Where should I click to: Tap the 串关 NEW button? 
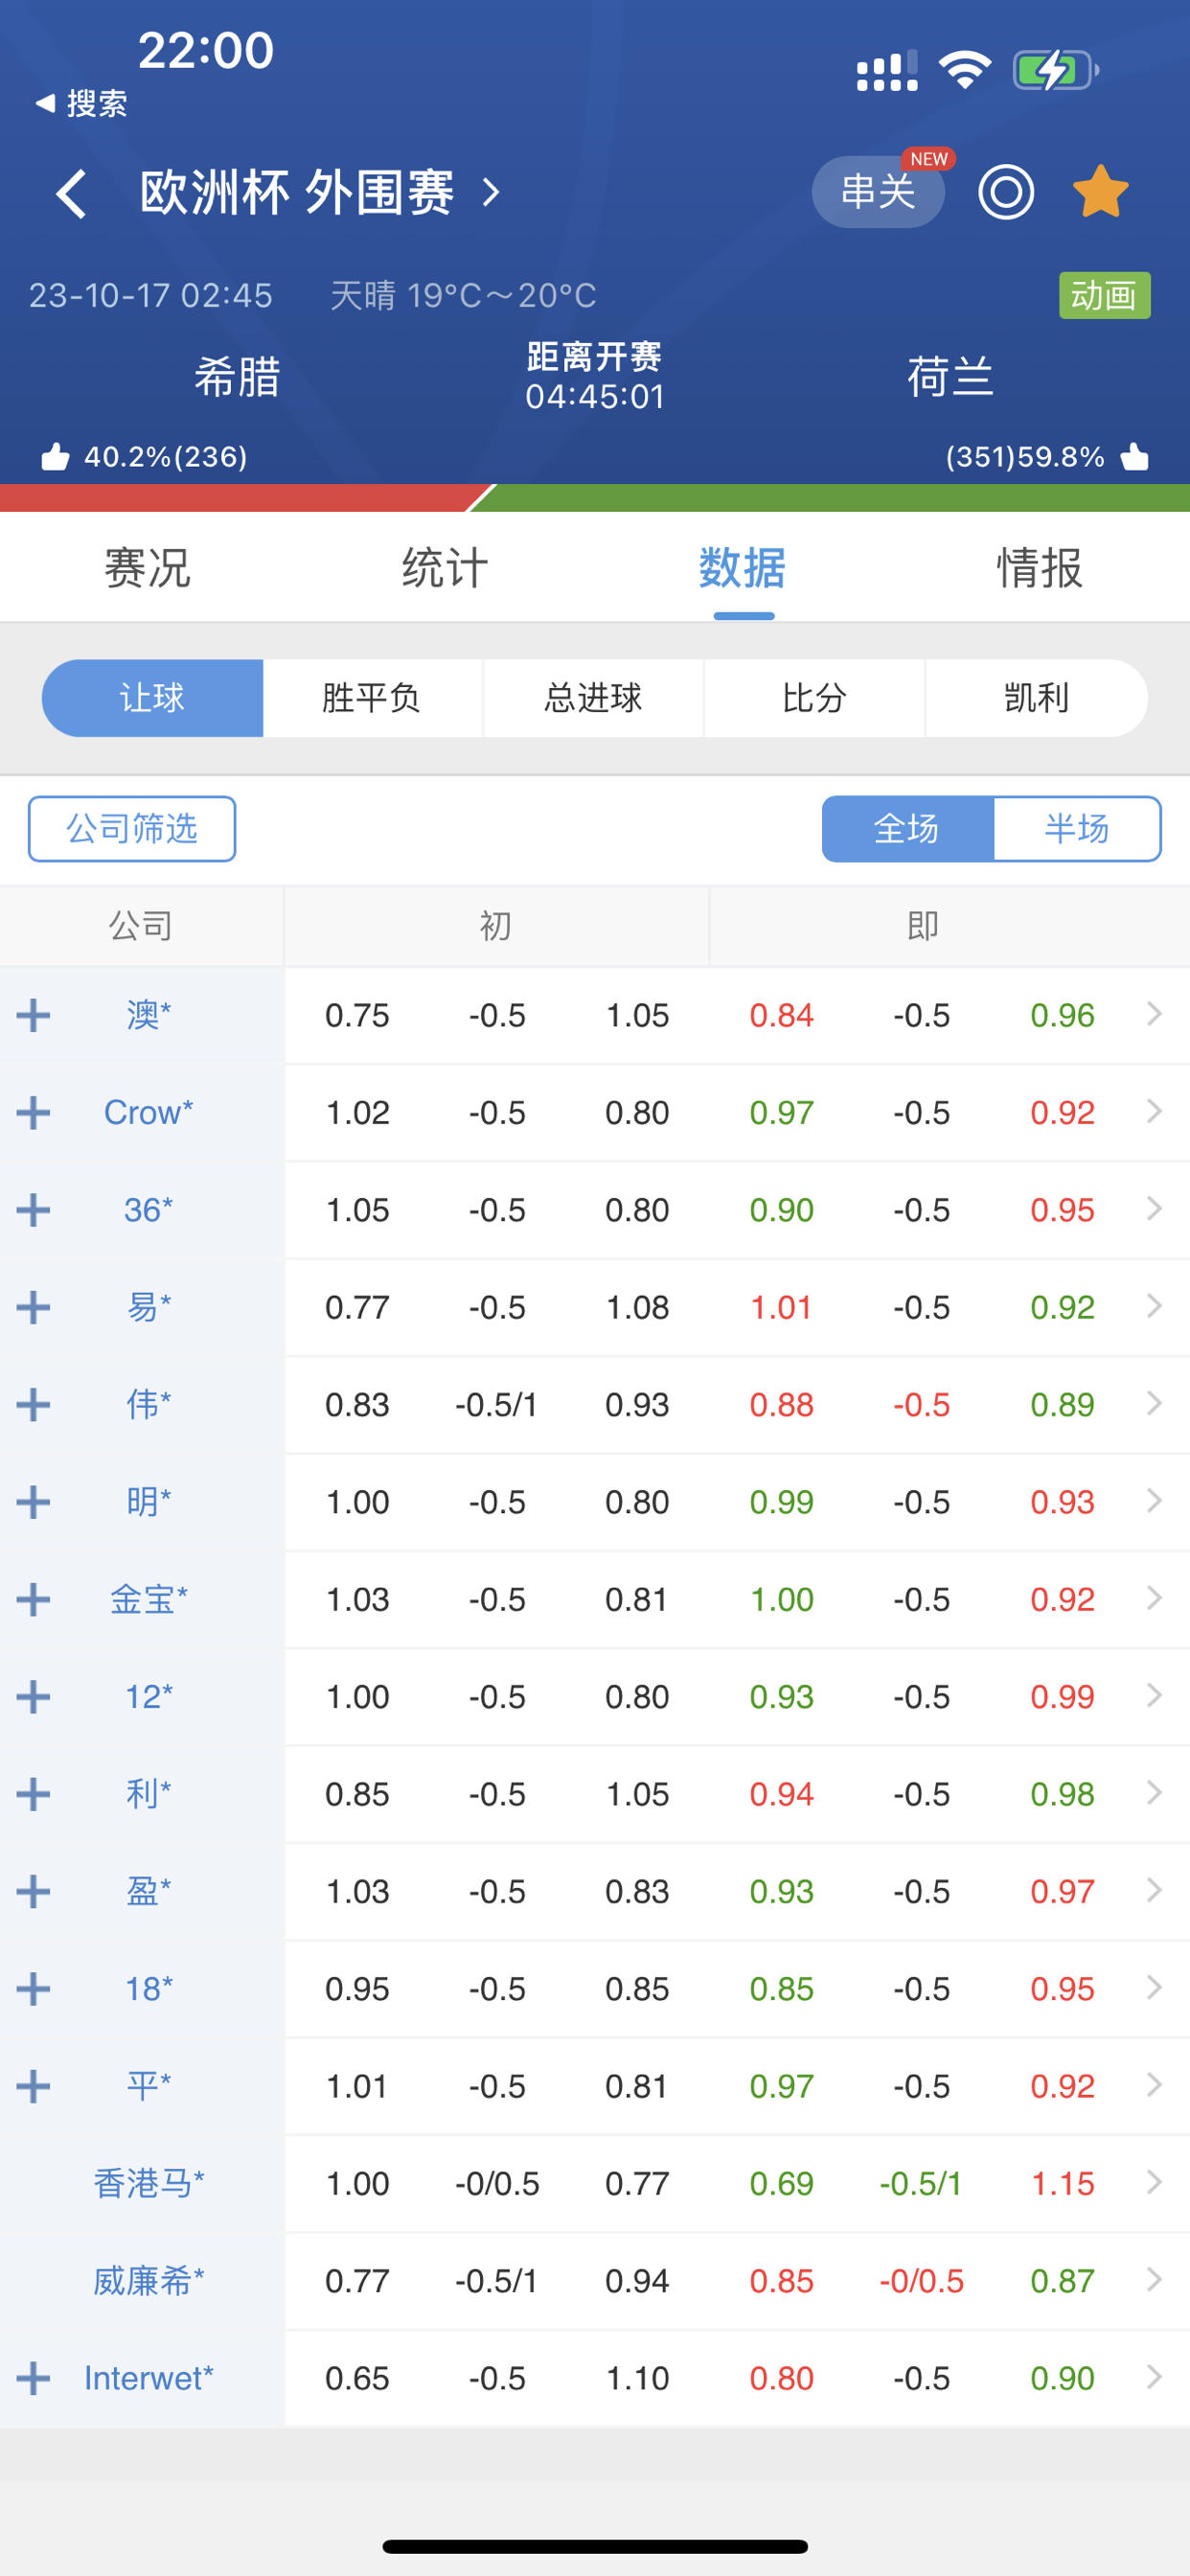click(x=878, y=192)
